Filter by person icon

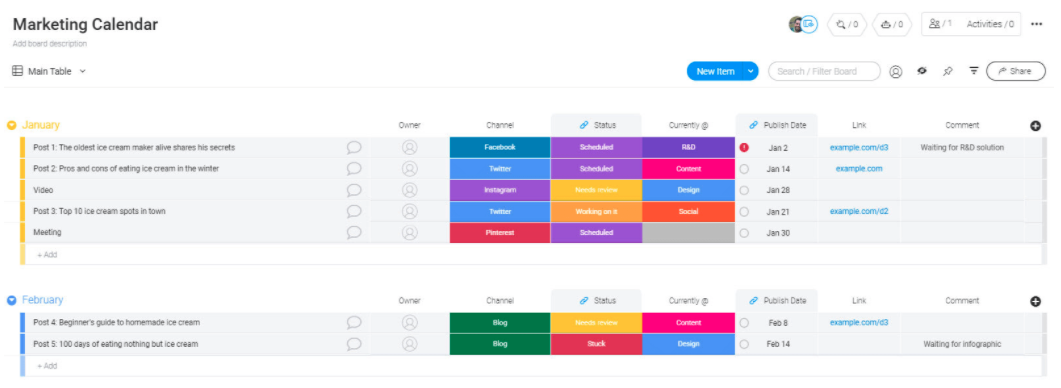click(x=895, y=71)
